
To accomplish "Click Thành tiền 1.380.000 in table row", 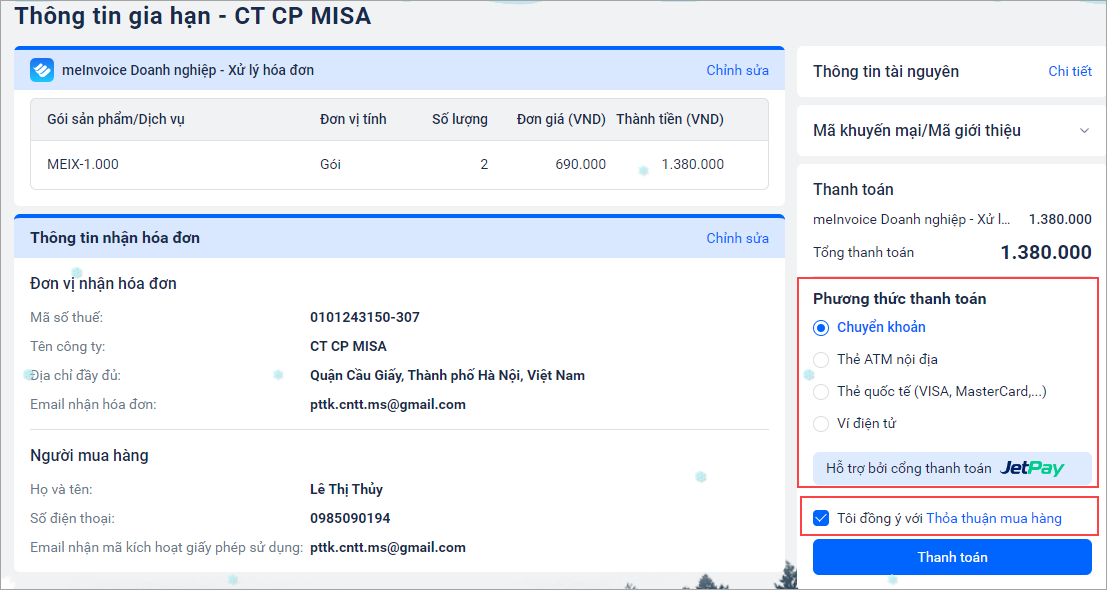I will point(693,164).
